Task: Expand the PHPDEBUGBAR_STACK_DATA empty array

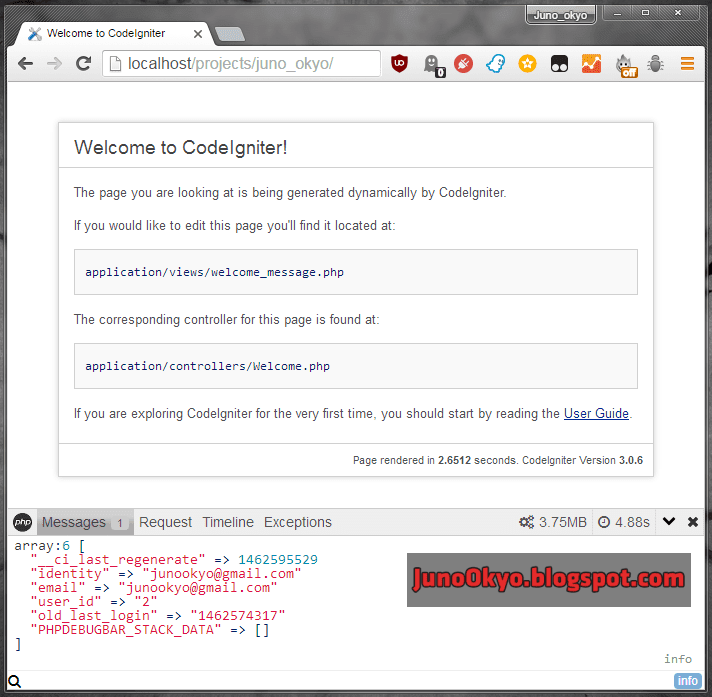Action: pos(262,630)
